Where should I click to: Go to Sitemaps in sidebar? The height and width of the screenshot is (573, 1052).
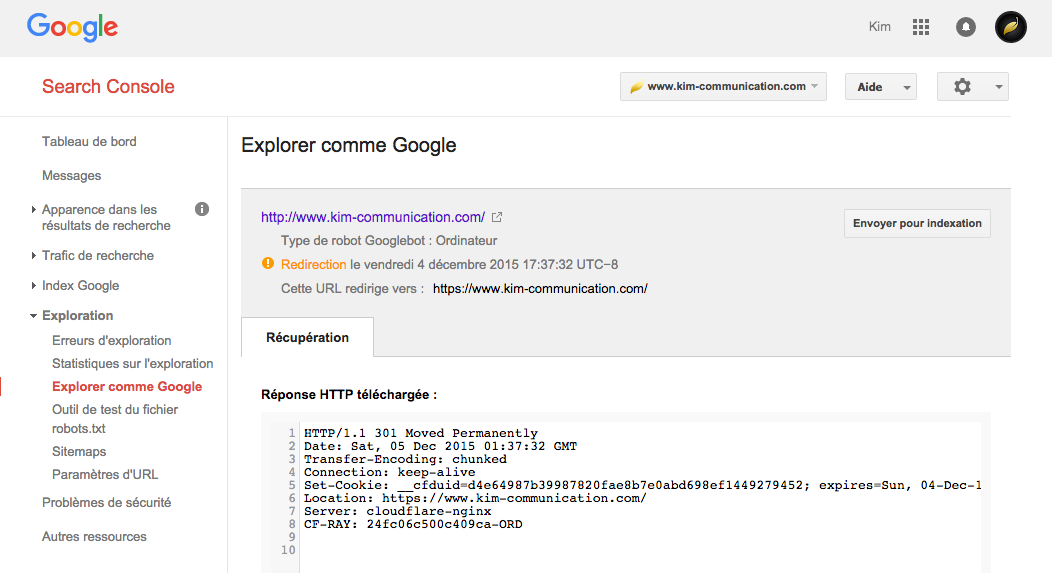point(79,452)
